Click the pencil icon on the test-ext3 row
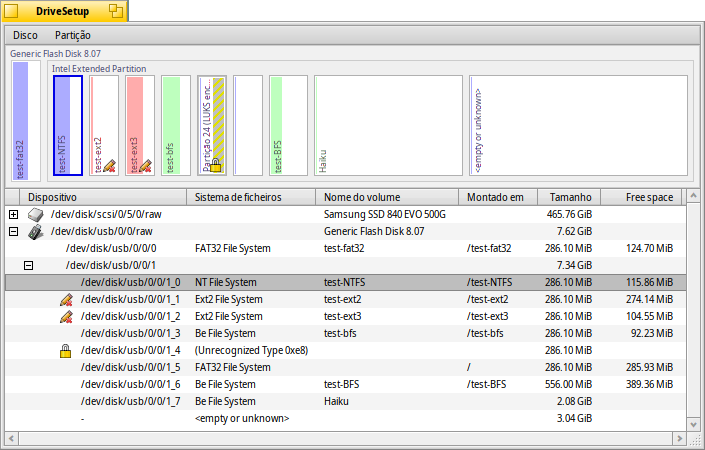The width and height of the screenshot is (705, 450). pyautogui.click(x=66, y=316)
